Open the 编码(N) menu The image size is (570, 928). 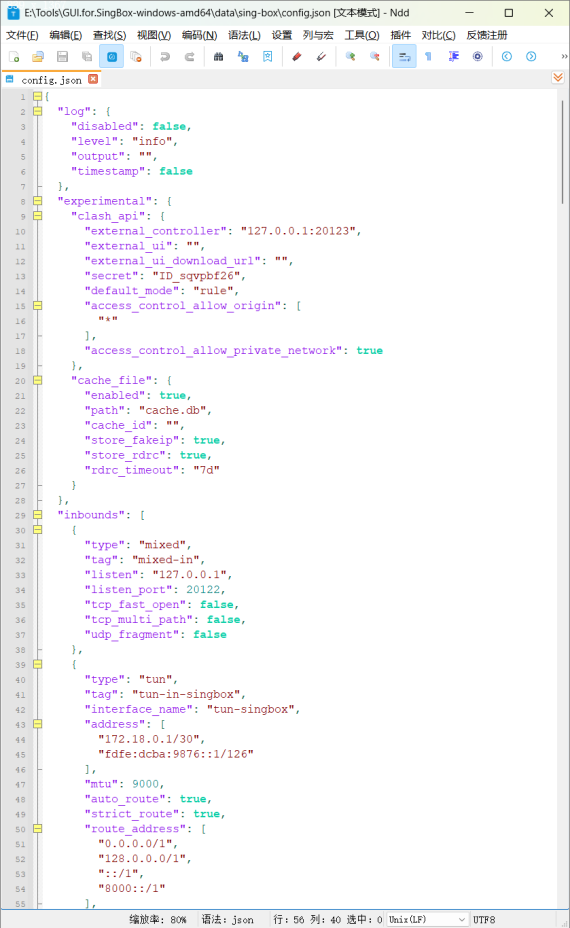point(199,36)
